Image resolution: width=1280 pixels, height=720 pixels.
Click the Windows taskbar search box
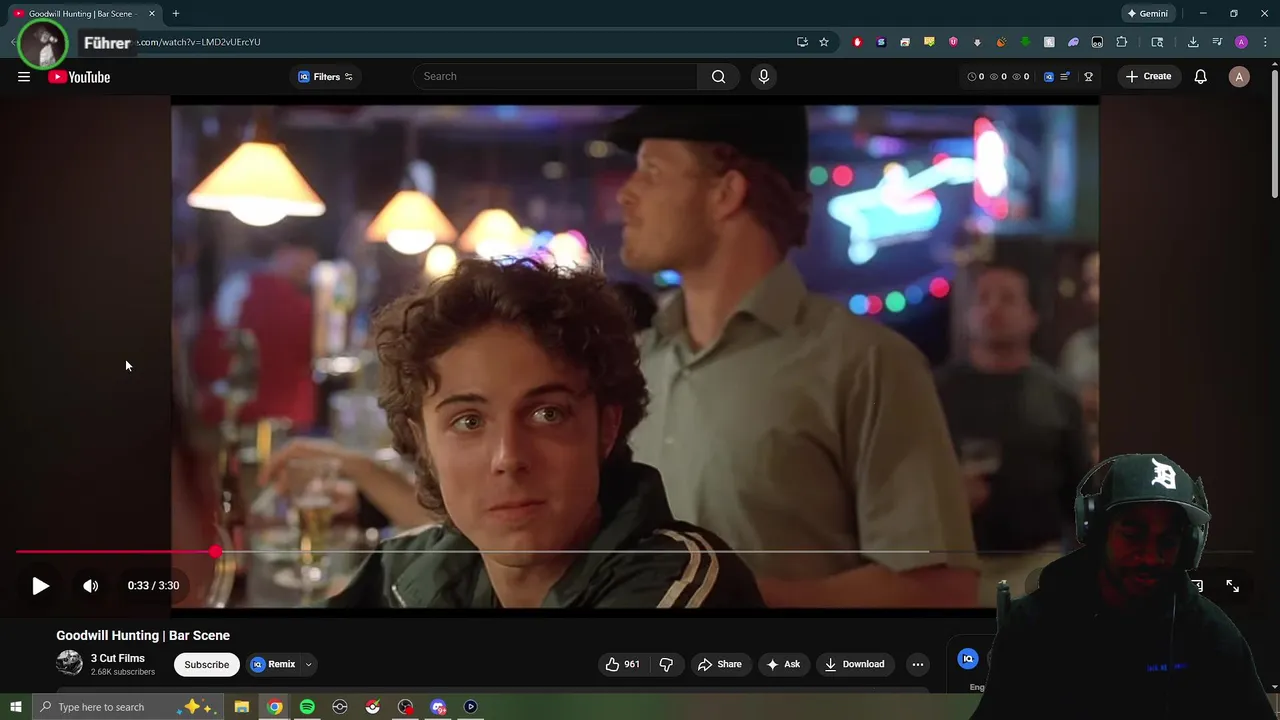pos(128,707)
